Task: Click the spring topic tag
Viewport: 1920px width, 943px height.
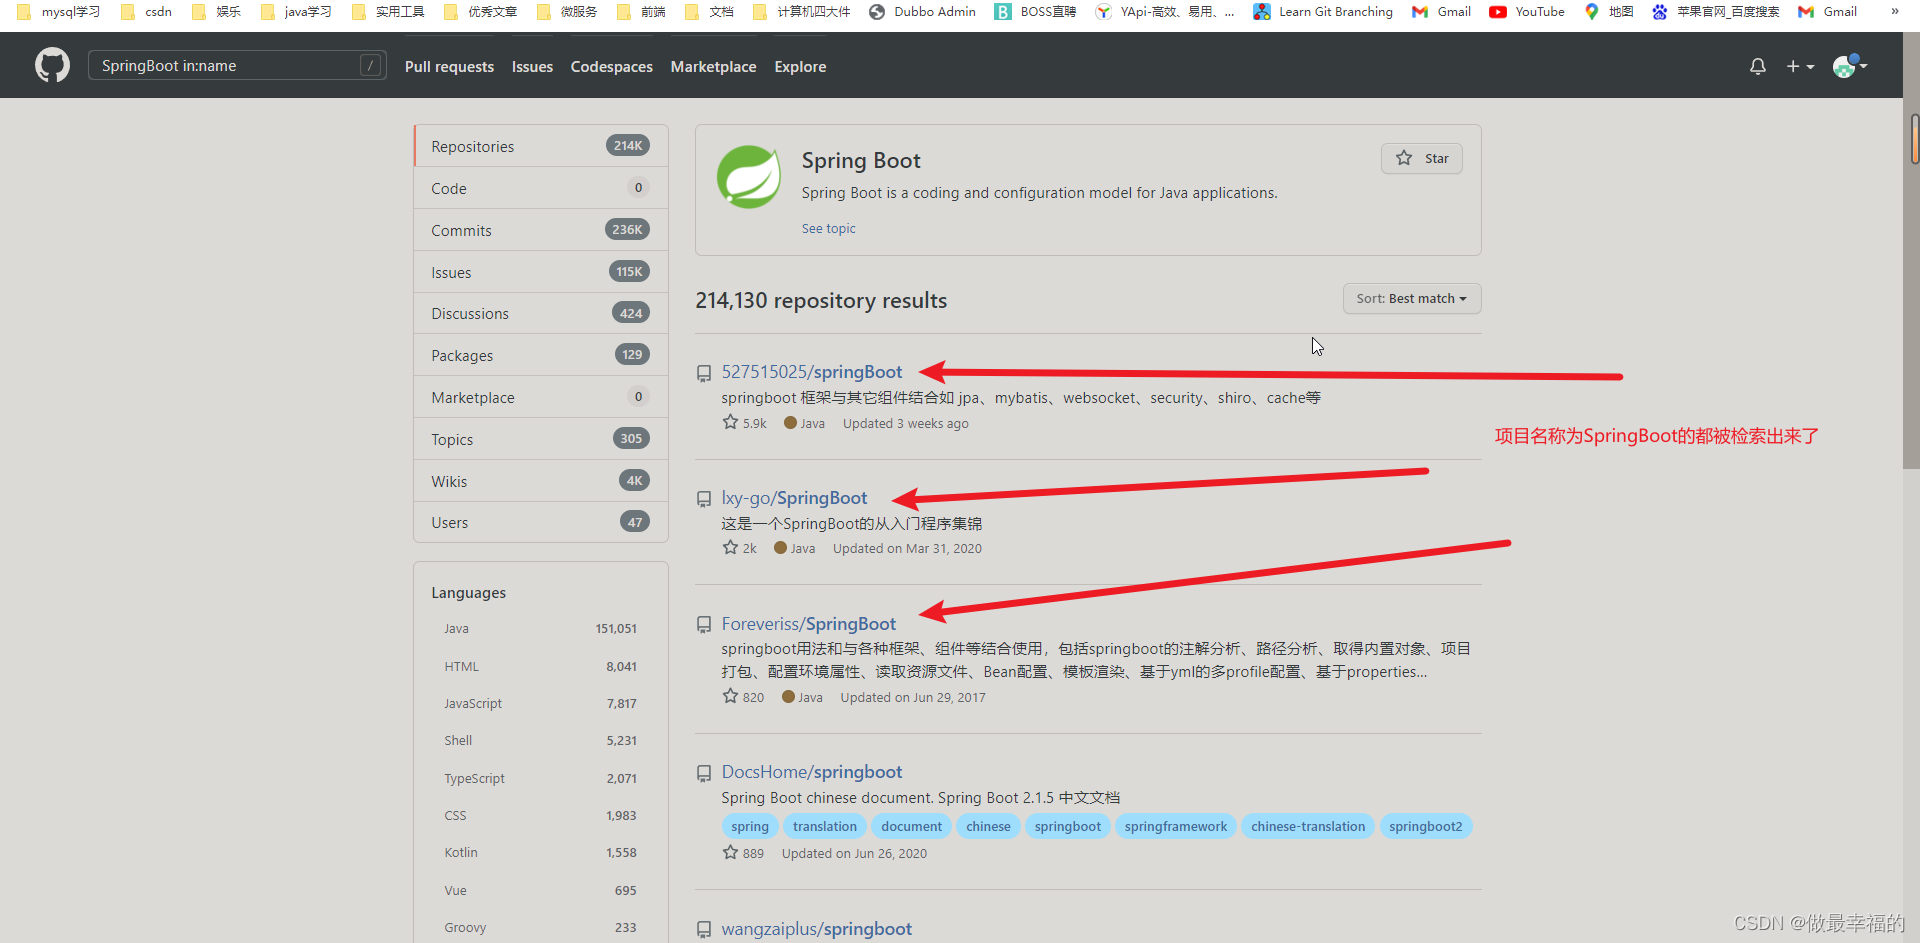Action: 750,826
